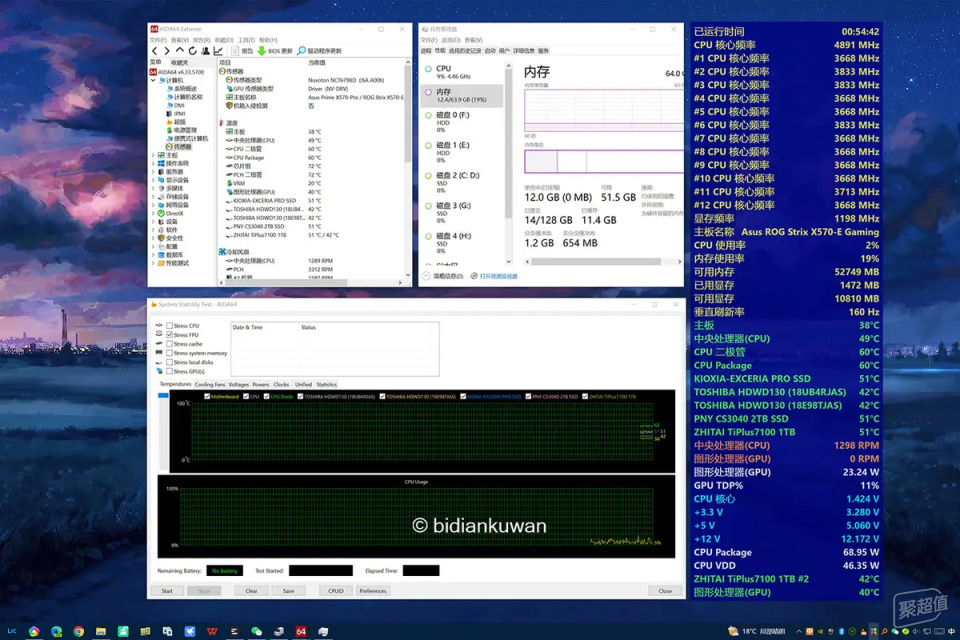Click the AIDA64 v6.33.5700 root icon
Screen dimensions: 960x640
(x=153, y=72)
